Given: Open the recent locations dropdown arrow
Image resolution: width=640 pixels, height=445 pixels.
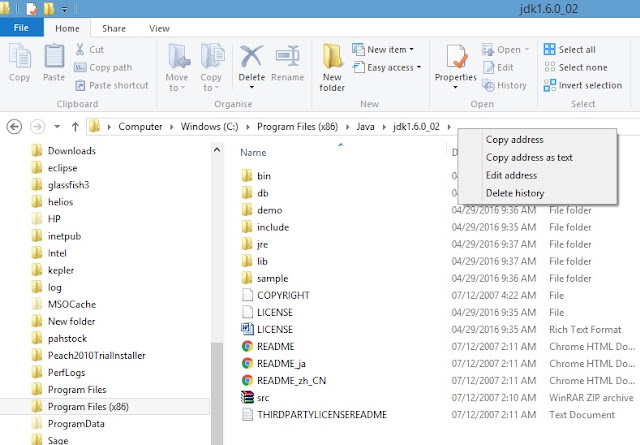Looking at the screenshot, I should [x=57, y=127].
